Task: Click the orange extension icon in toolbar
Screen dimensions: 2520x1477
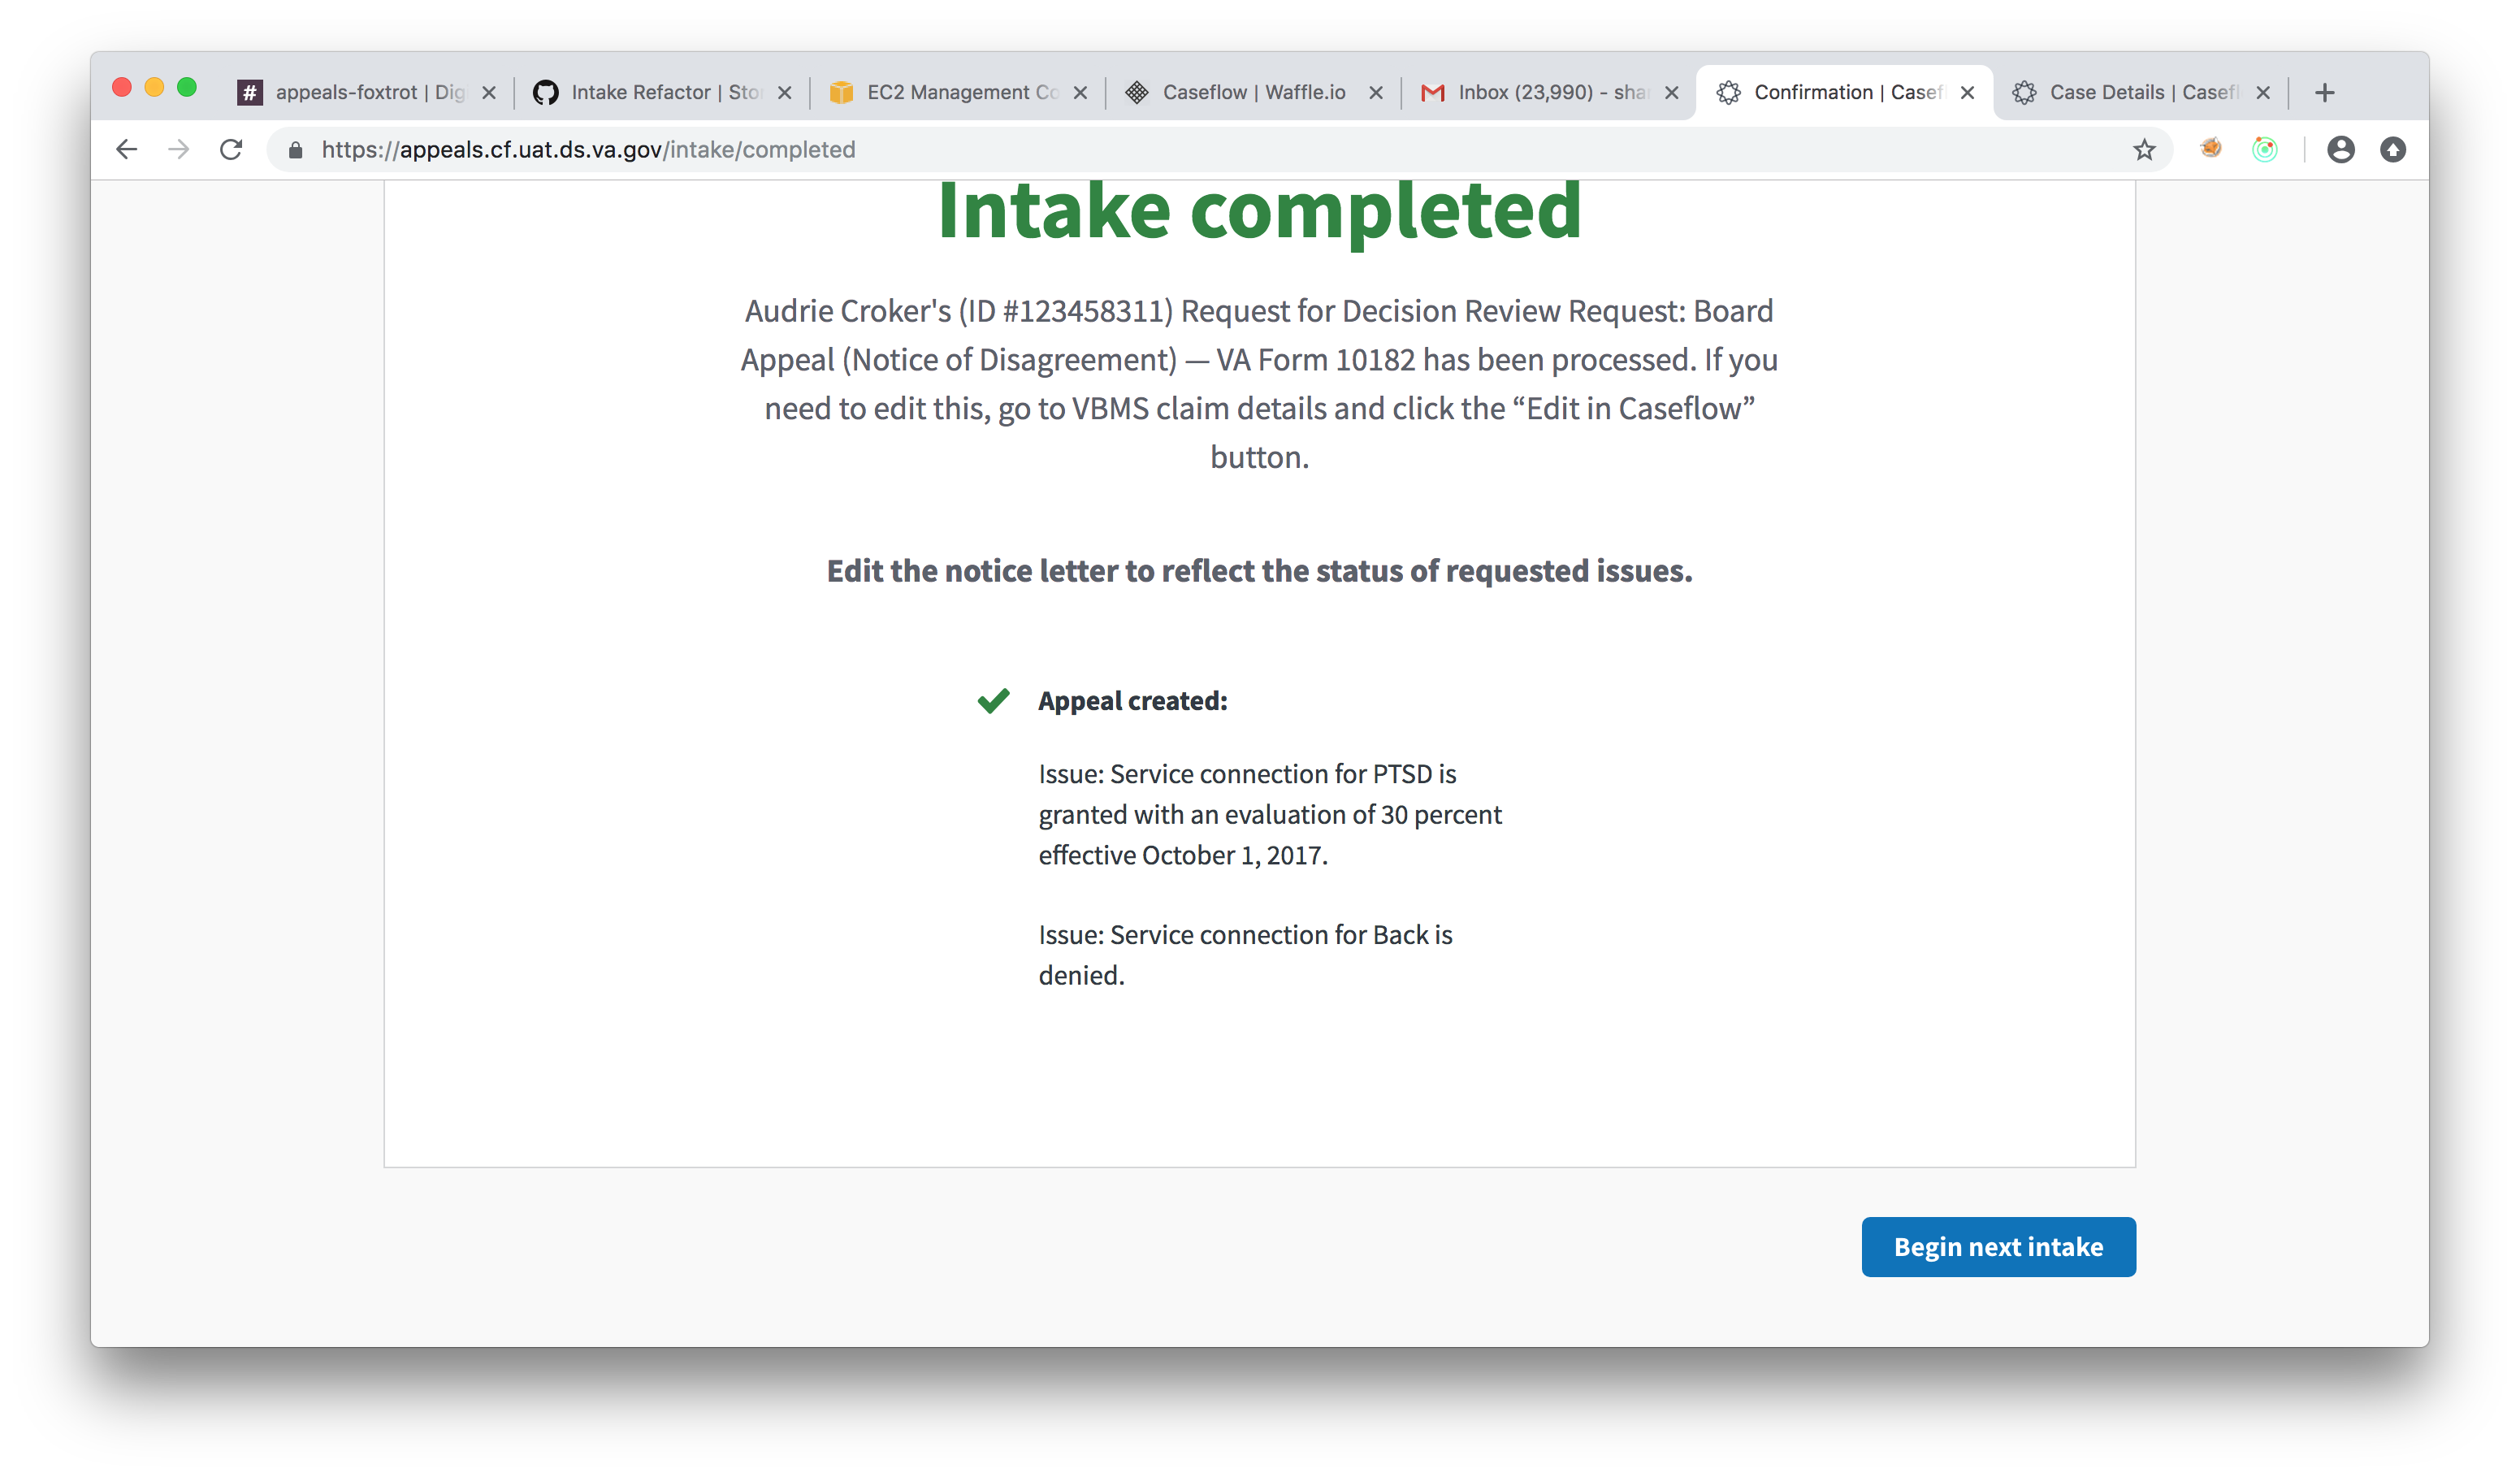Action: (2211, 149)
